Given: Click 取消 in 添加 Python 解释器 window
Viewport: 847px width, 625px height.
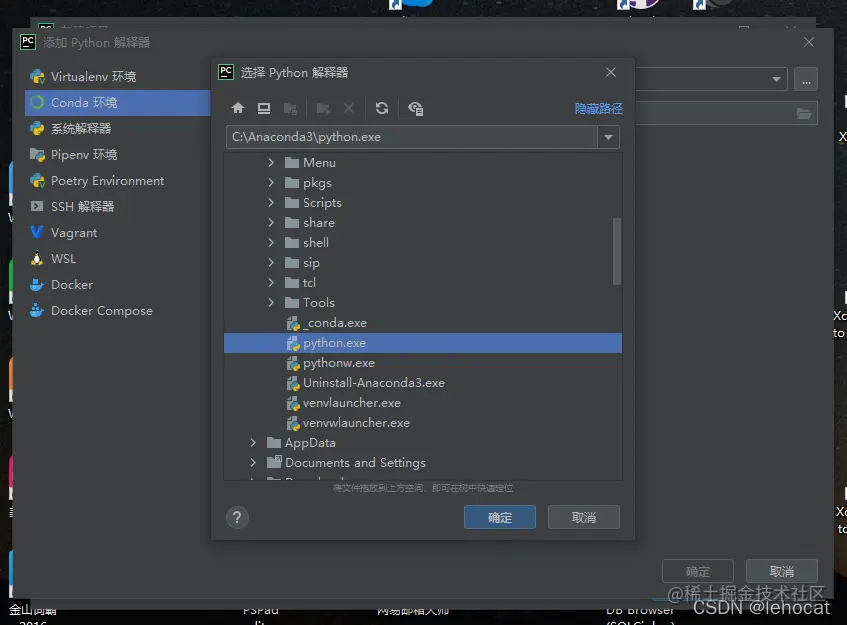Looking at the screenshot, I should (782, 572).
